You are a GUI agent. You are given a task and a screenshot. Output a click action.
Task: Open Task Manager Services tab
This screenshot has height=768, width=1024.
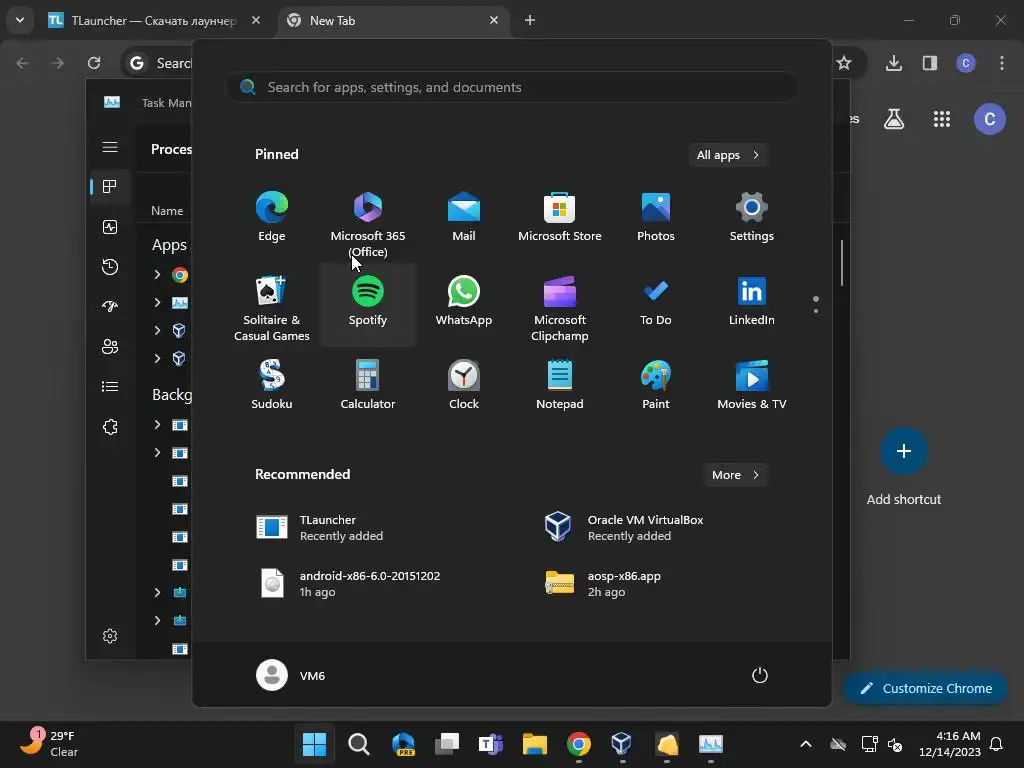coord(110,426)
